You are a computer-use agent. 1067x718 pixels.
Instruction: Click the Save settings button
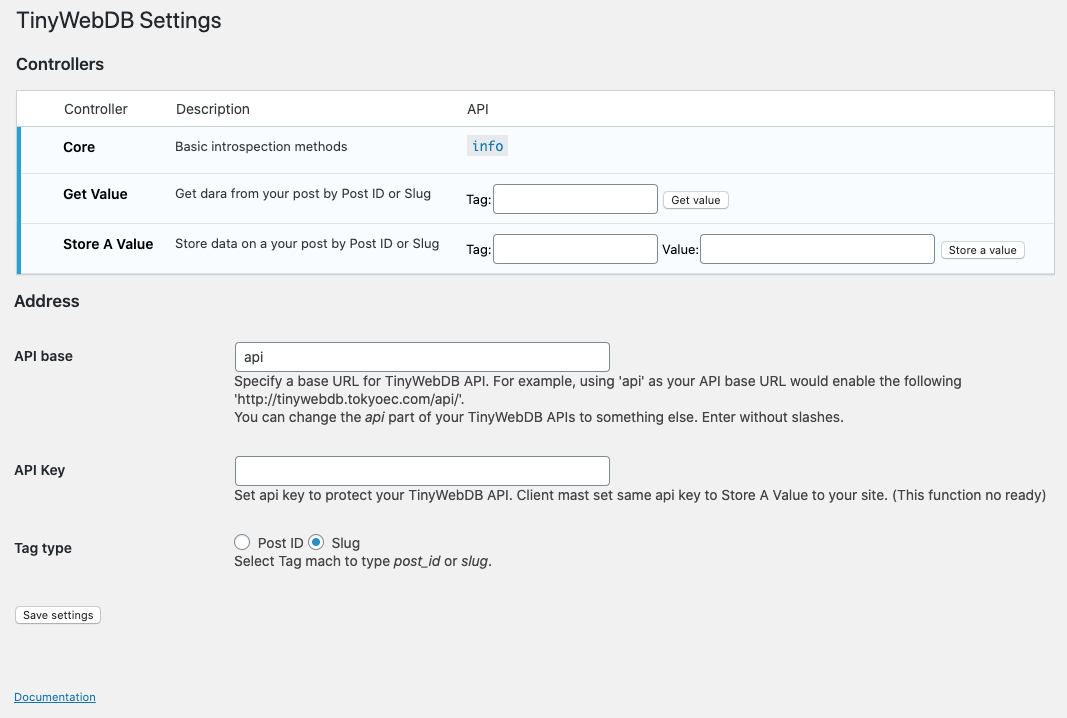point(58,615)
